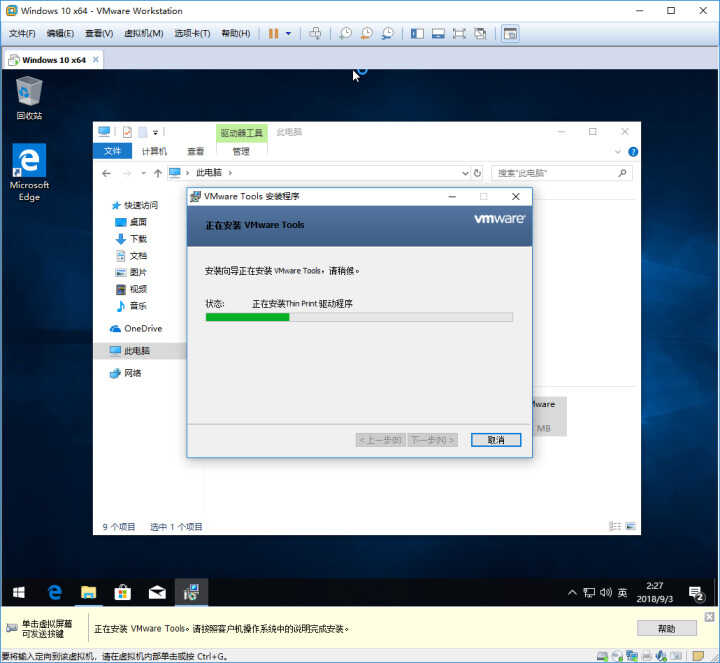The height and width of the screenshot is (663, 720).
Task: Click the orange pause VM button
Action: [273, 34]
